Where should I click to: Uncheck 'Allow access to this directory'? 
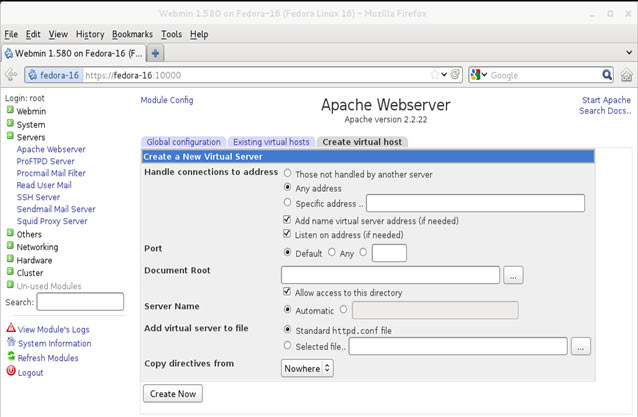287,292
